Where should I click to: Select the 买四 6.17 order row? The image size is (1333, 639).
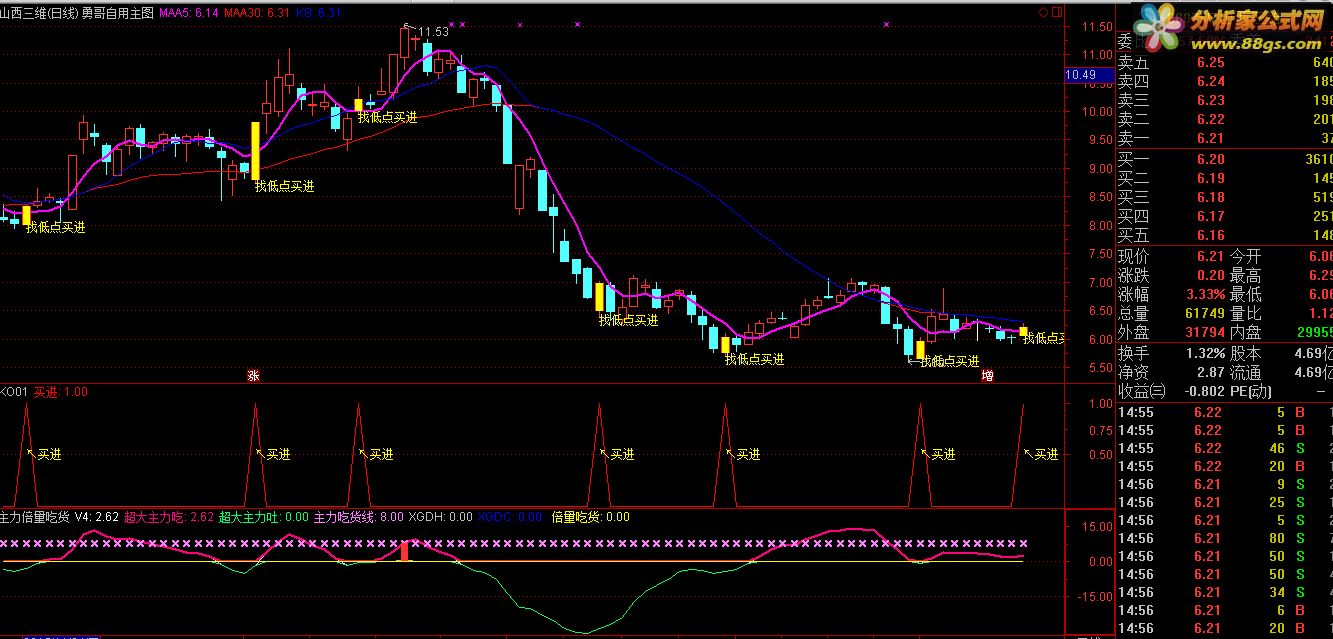tap(1224, 216)
